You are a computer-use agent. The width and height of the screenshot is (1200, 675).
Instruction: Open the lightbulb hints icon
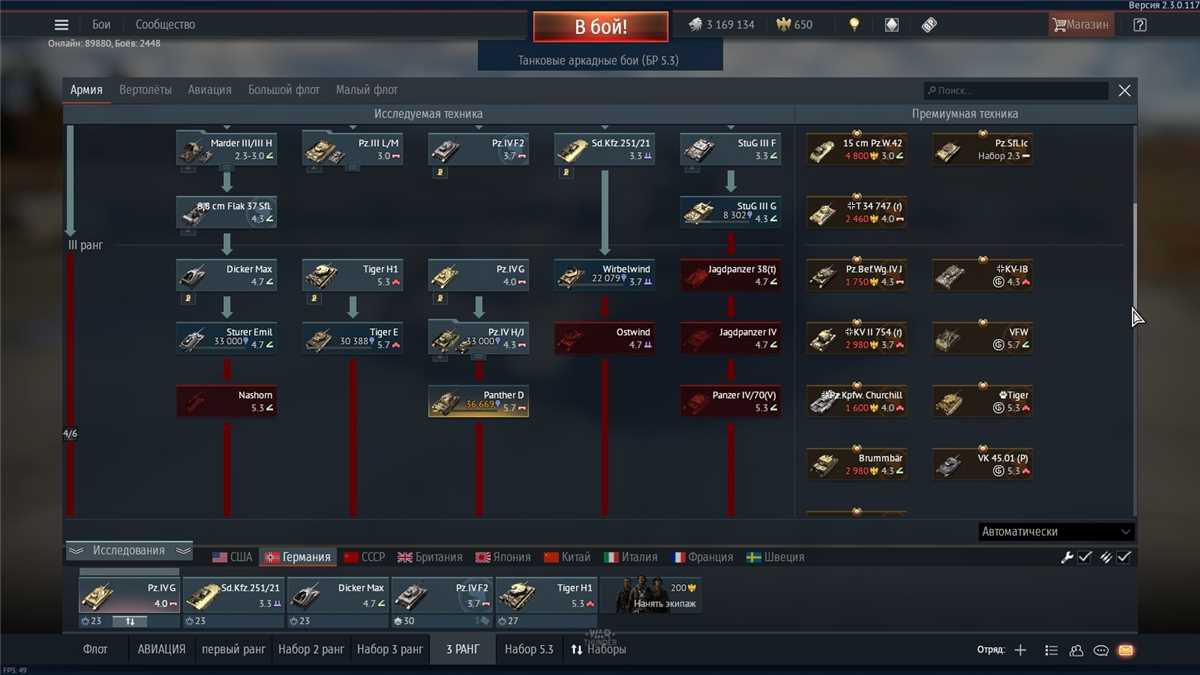click(x=854, y=25)
